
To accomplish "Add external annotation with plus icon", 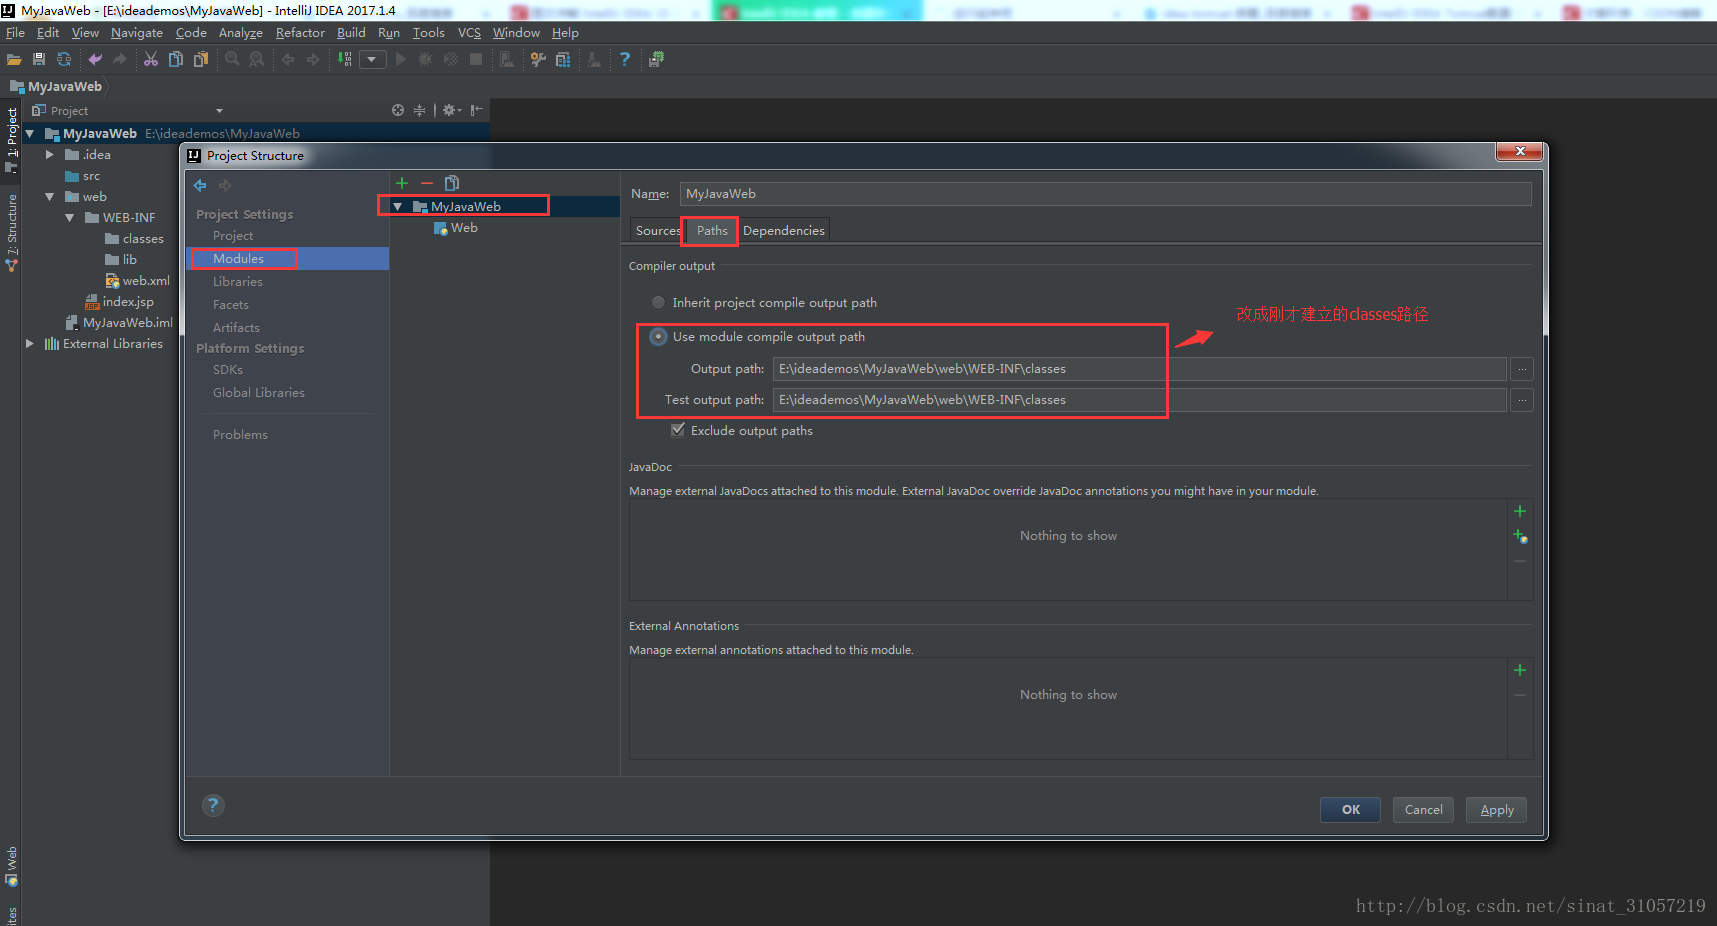I will [1520, 670].
